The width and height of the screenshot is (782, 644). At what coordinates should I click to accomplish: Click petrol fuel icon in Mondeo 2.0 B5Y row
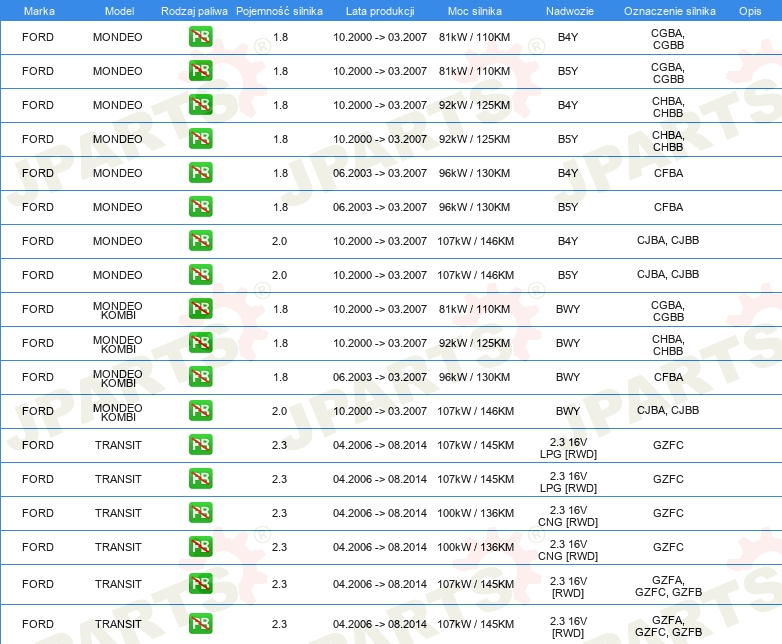200,274
